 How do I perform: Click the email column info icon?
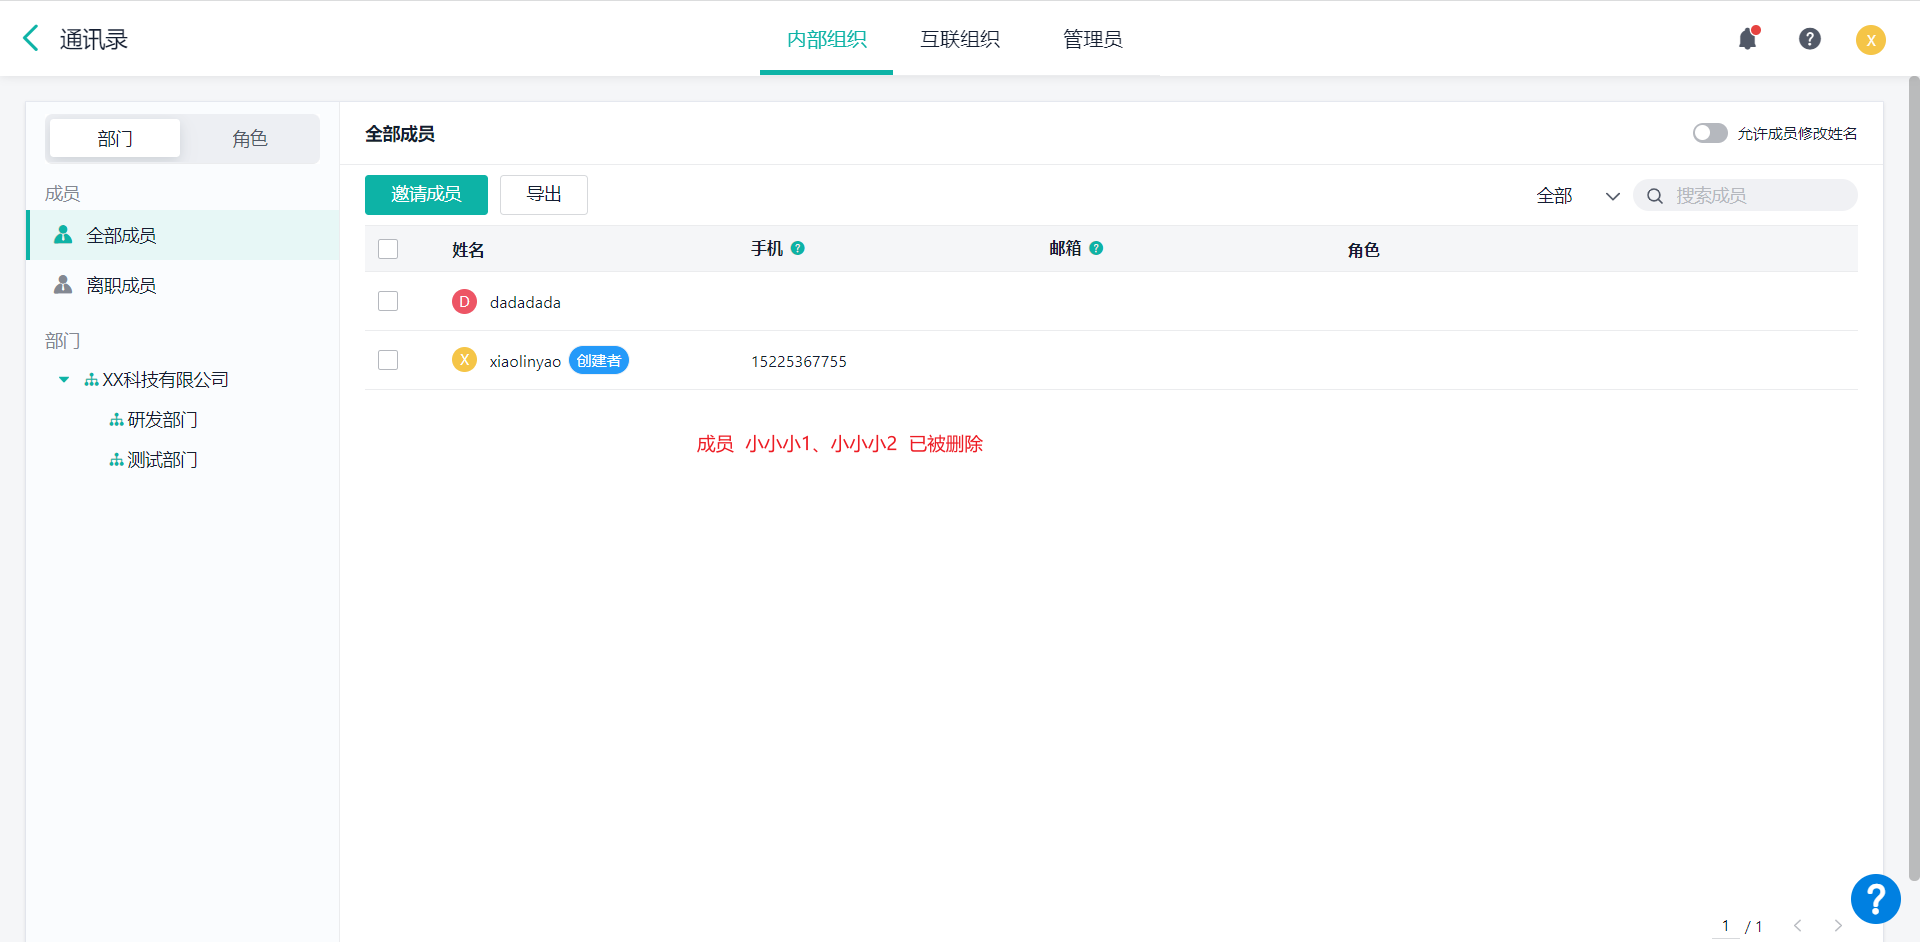tap(1096, 248)
